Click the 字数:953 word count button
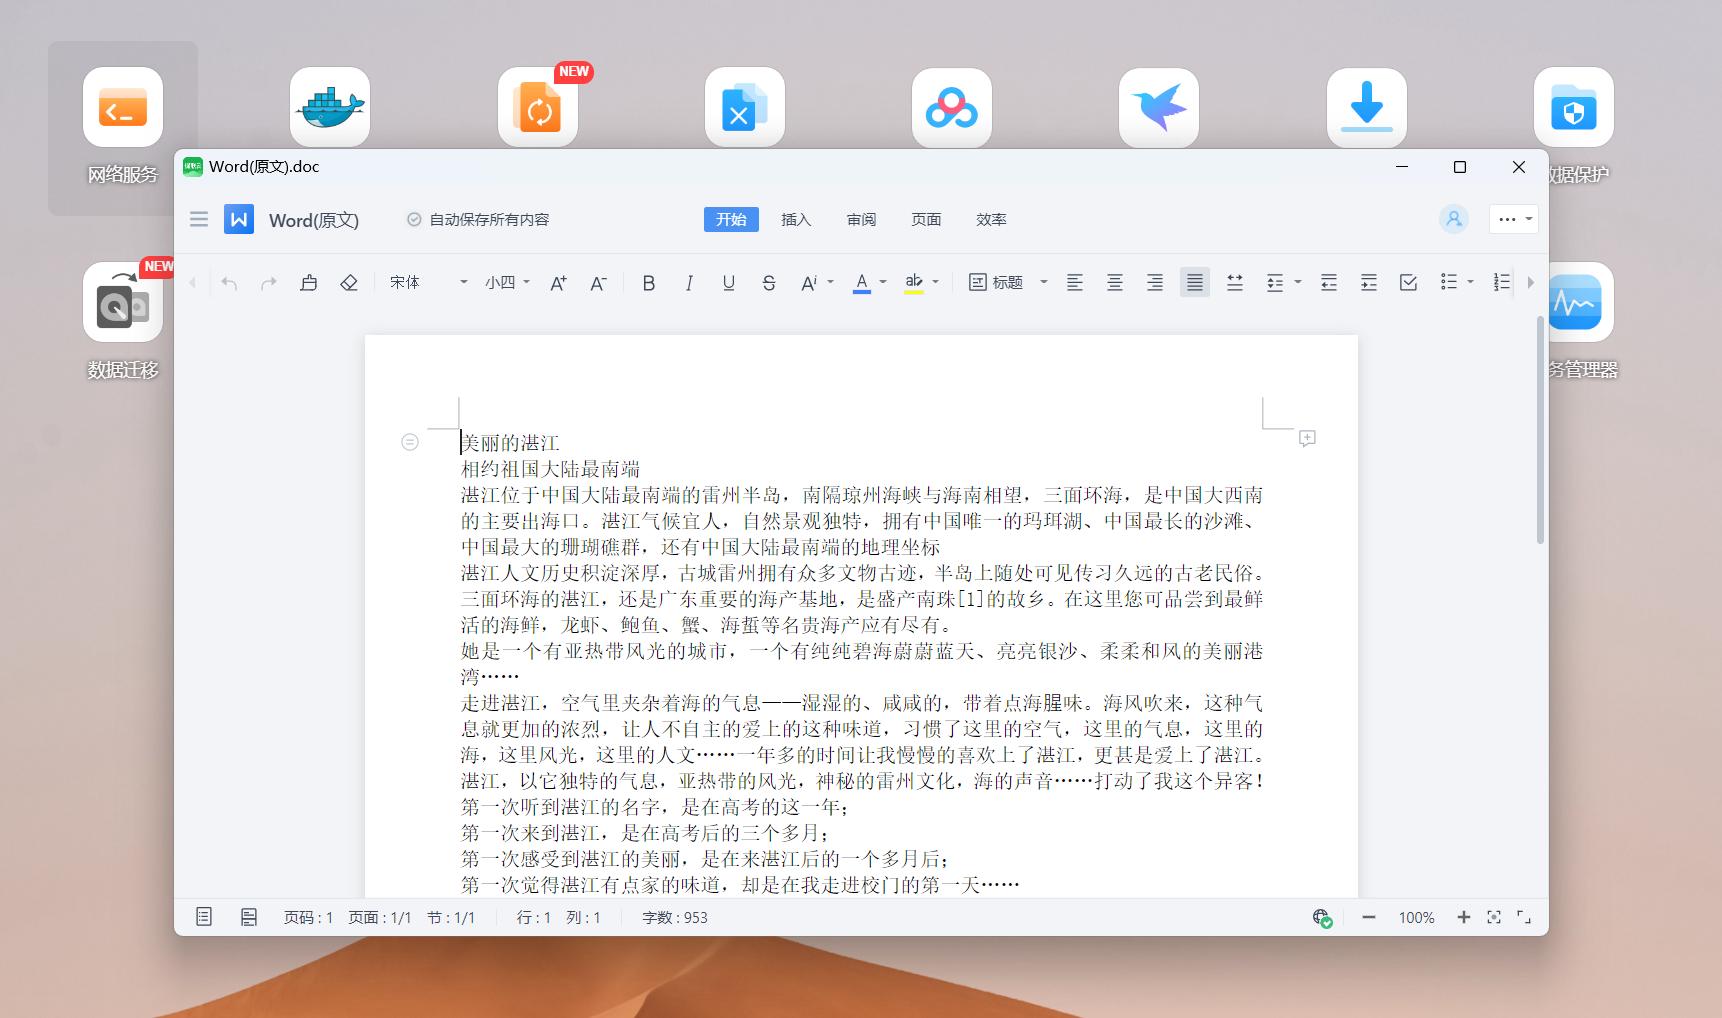Viewport: 1722px width, 1018px height. pyautogui.click(x=674, y=916)
